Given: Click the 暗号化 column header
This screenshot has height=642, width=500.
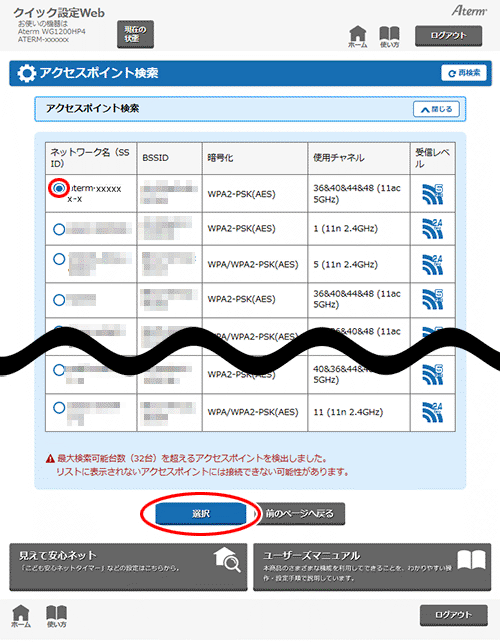Looking at the screenshot, I should (255, 158).
